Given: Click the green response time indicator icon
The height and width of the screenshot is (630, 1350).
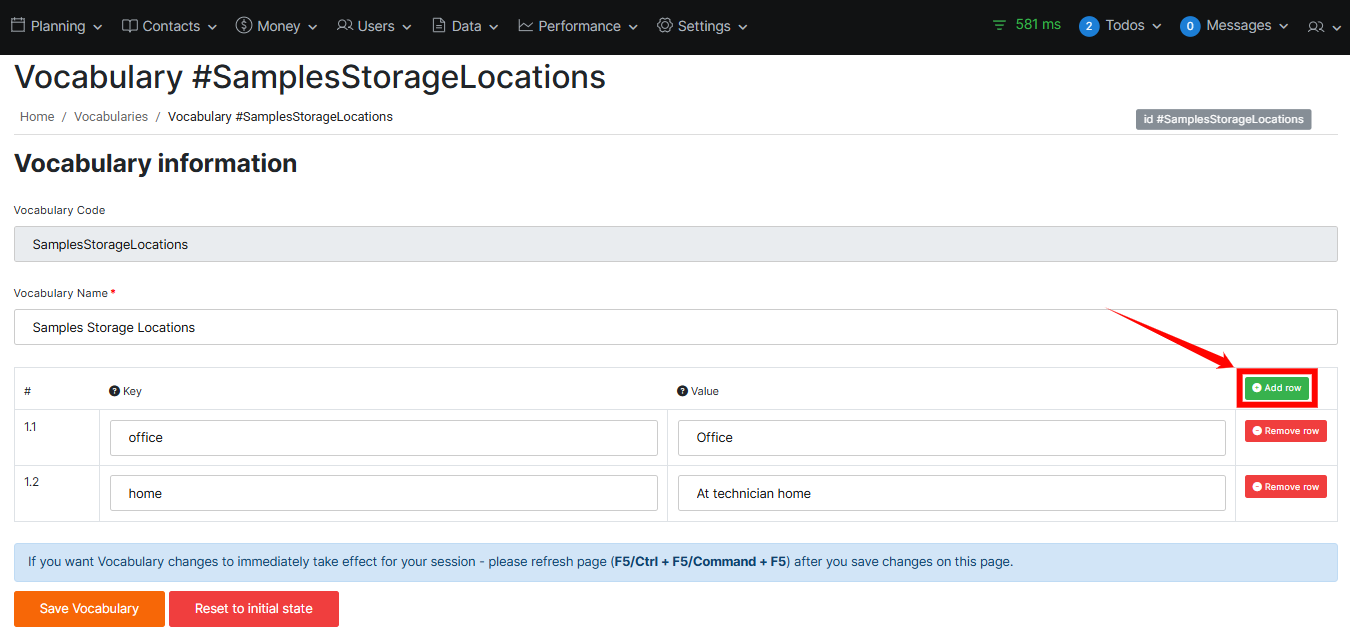Looking at the screenshot, I should point(999,25).
